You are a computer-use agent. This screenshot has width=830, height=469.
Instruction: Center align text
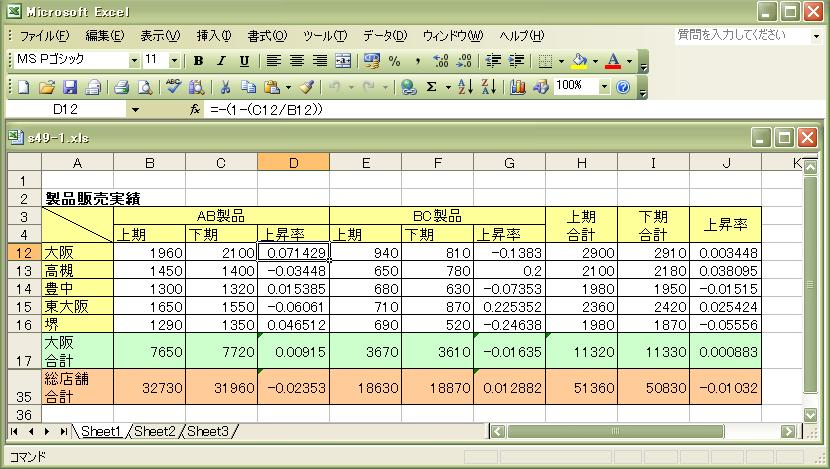[x=296, y=61]
